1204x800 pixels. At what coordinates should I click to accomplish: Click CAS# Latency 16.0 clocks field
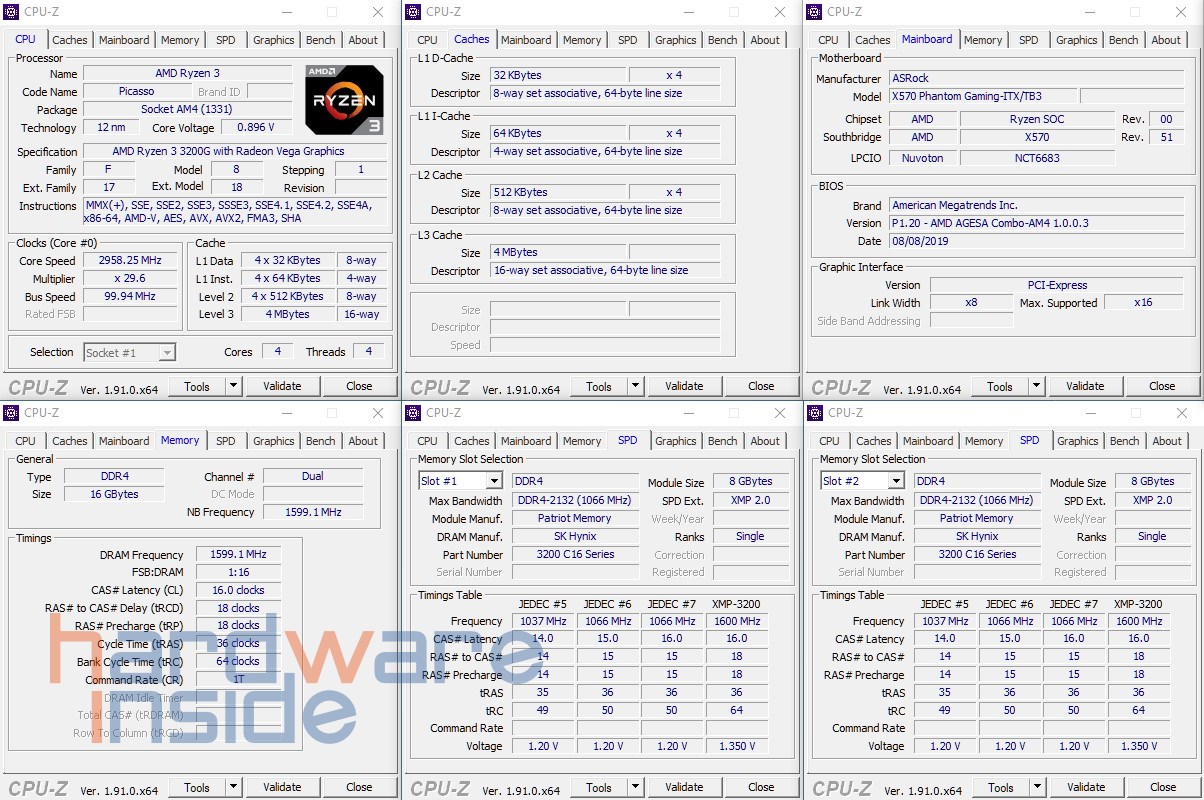pos(238,590)
